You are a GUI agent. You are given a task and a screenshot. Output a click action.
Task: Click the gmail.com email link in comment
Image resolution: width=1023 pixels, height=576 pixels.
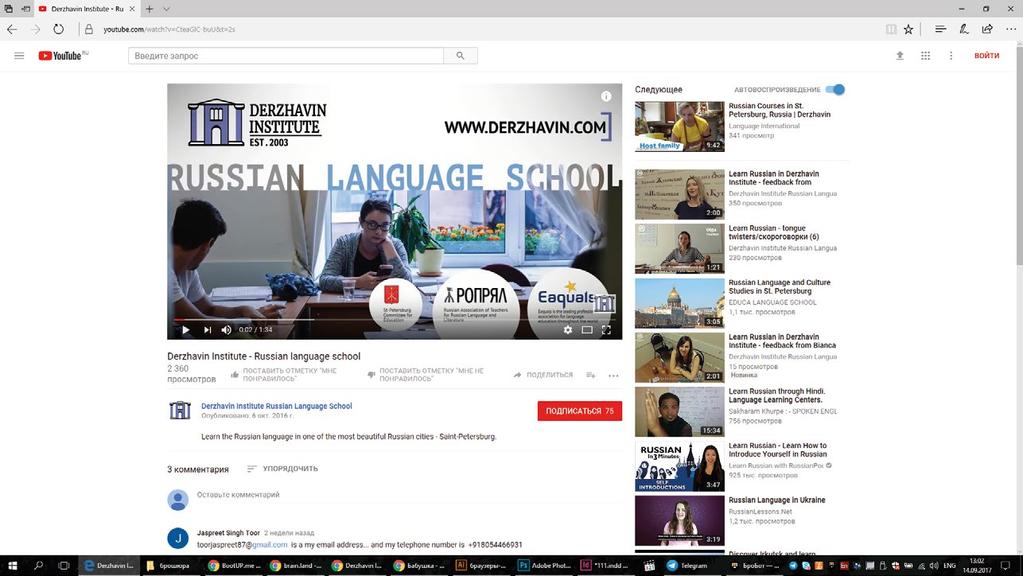269,545
